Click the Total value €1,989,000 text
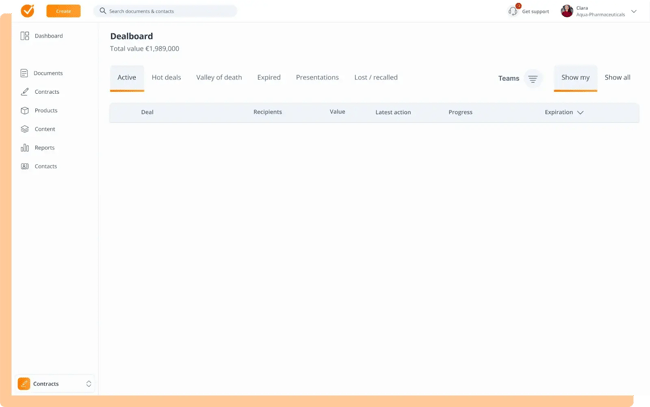 coord(144,48)
